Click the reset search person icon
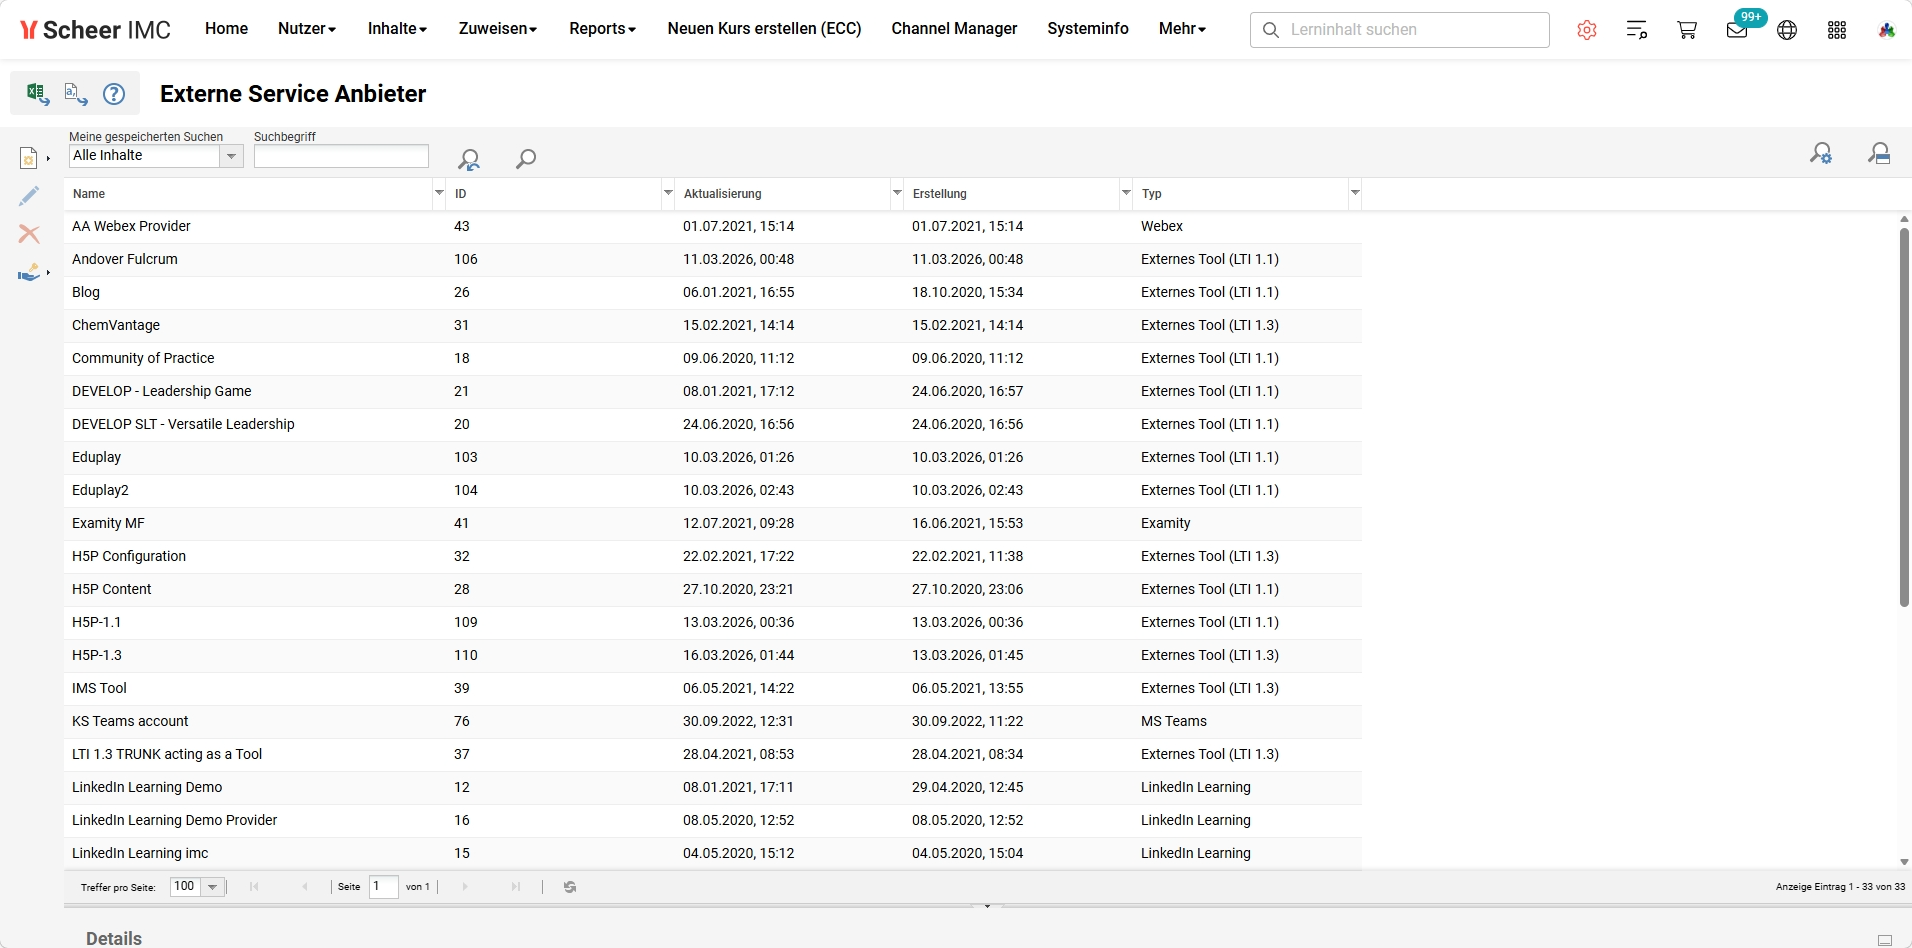Image resolution: width=1912 pixels, height=948 pixels. (468, 159)
